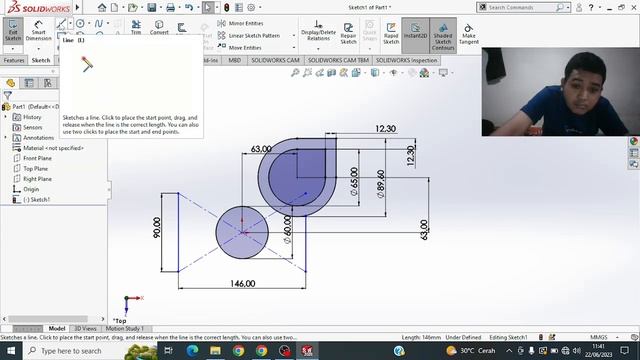
Task: Open the SOLIDWORKS CAM TBM tab
Action: (x=338, y=60)
